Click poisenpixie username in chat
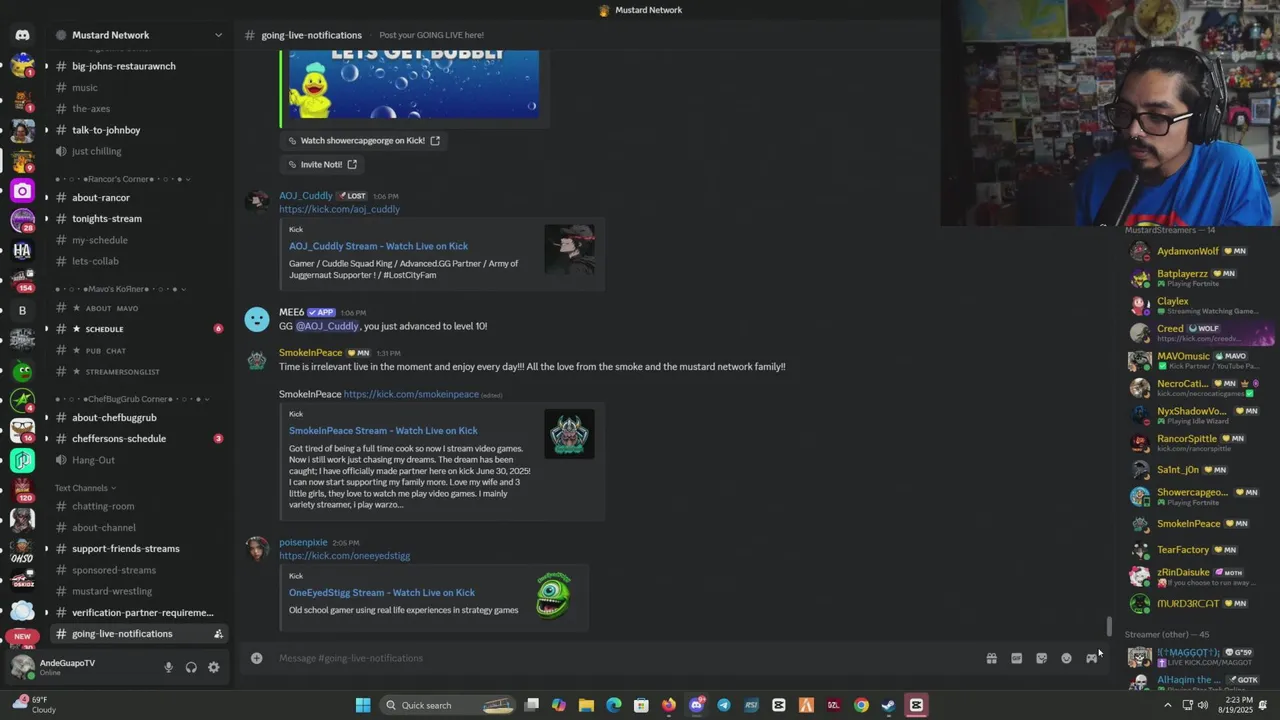 [x=303, y=542]
